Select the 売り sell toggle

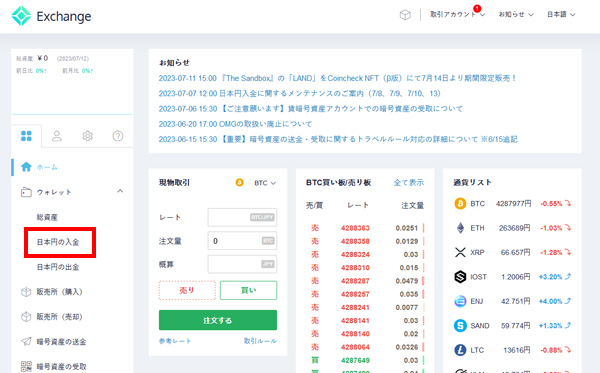[x=187, y=290]
